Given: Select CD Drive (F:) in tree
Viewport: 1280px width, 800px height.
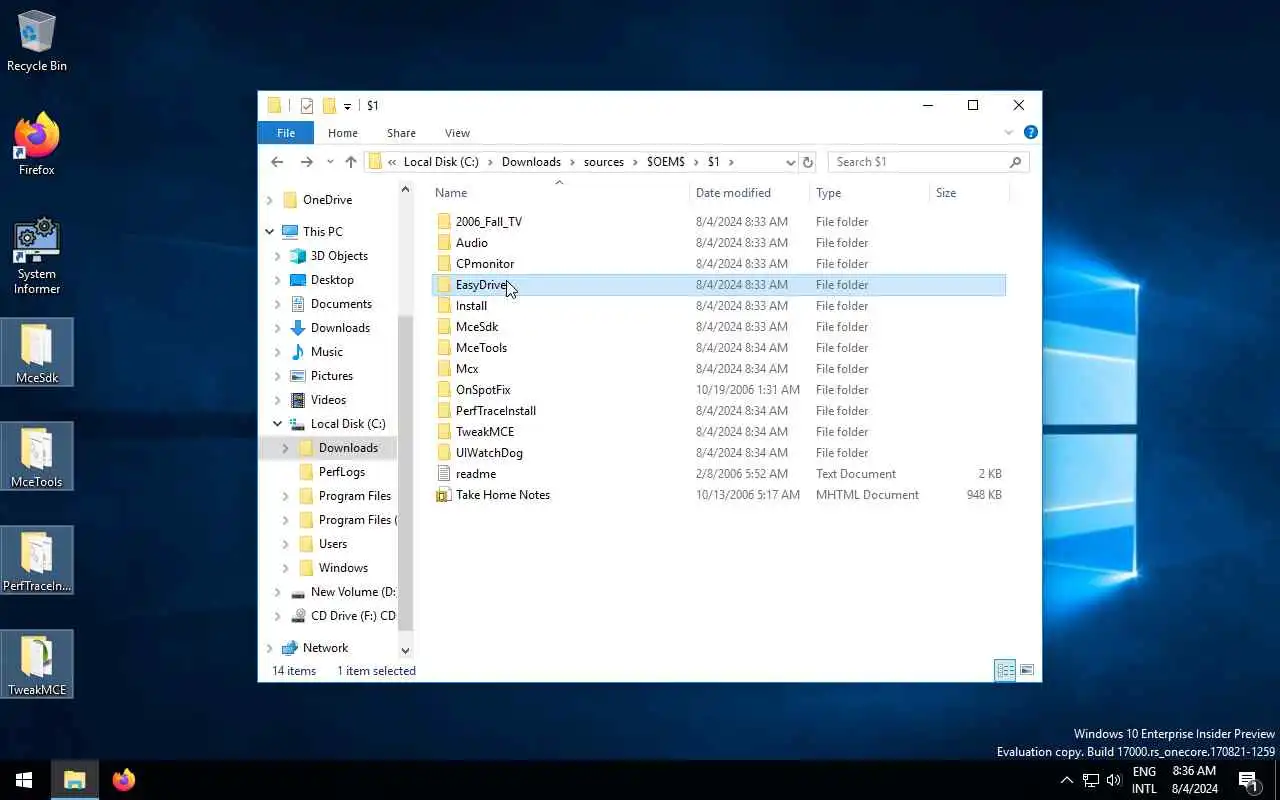Looking at the screenshot, I should pos(352,616).
